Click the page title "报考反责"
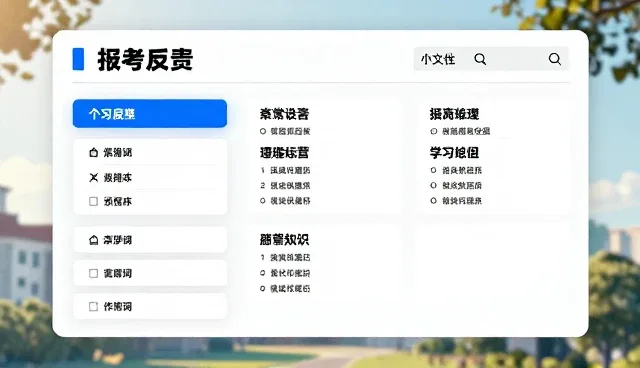The image size is (640, 368). [x=145, y=60]
